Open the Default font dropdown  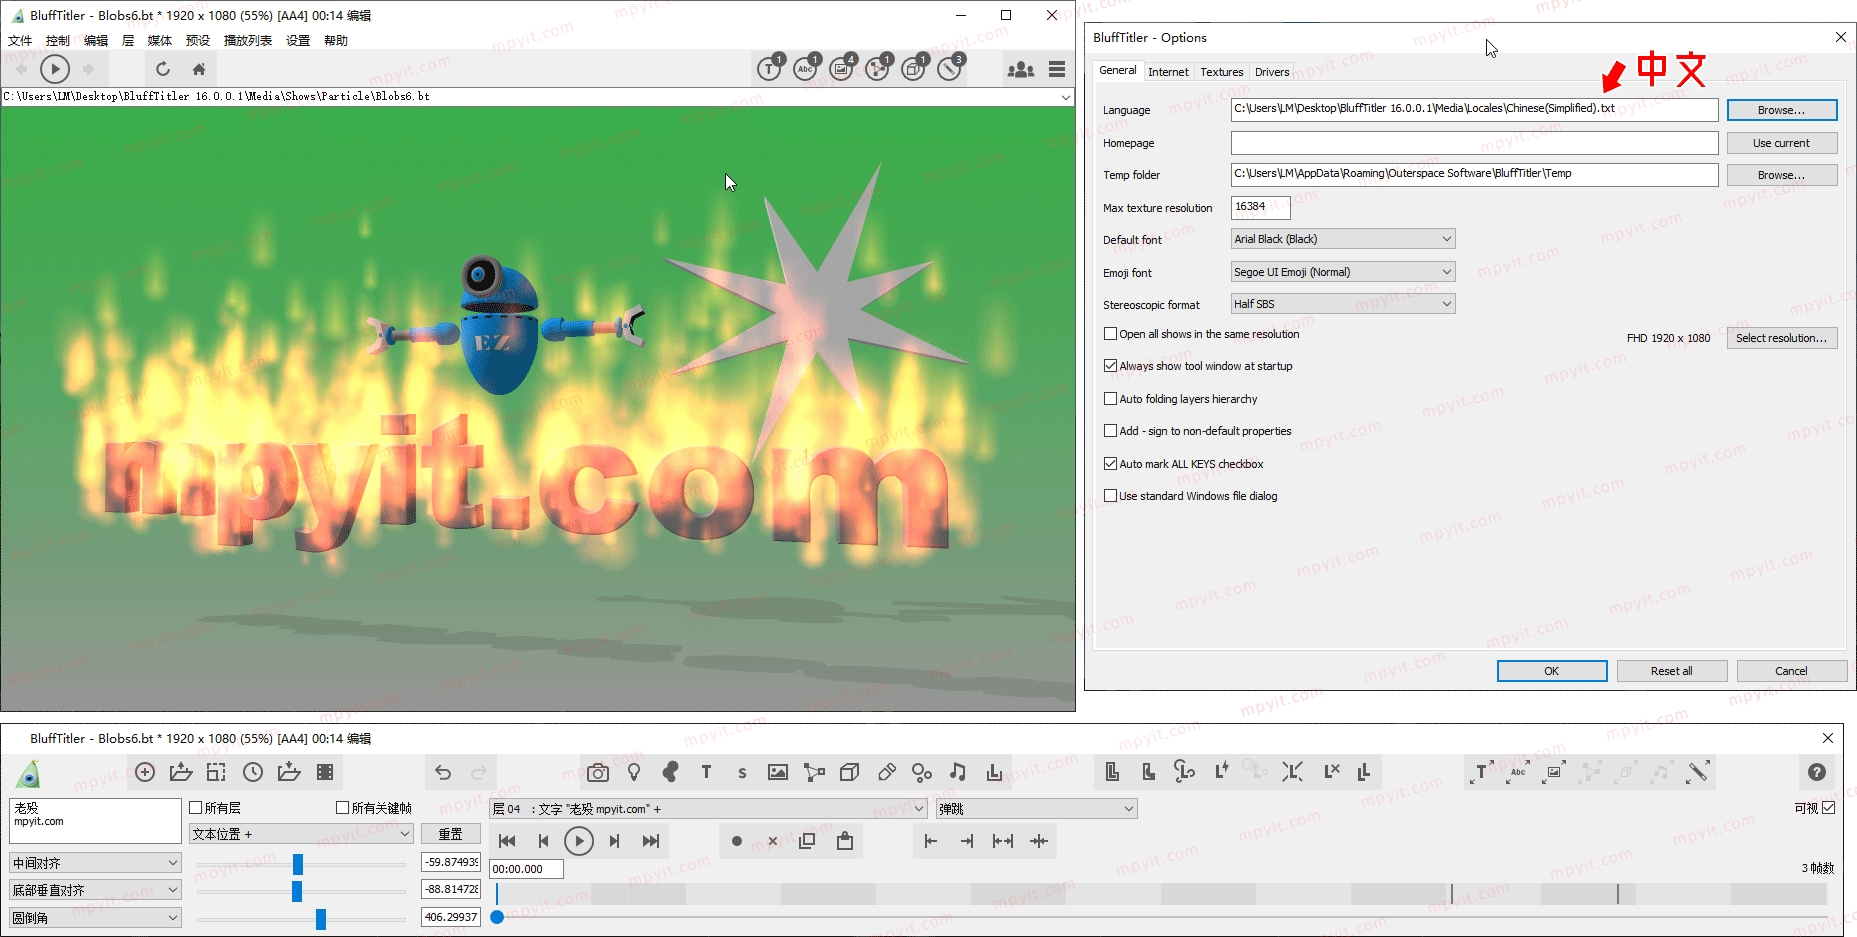click(1343, 239)
